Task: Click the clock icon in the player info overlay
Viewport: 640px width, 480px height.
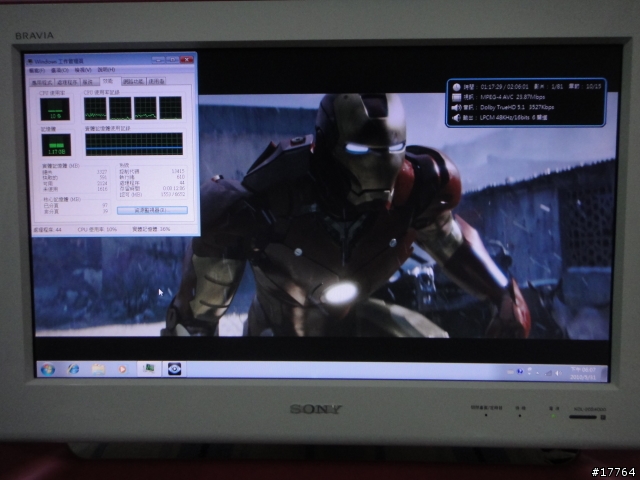Action: tap(456, 87)
